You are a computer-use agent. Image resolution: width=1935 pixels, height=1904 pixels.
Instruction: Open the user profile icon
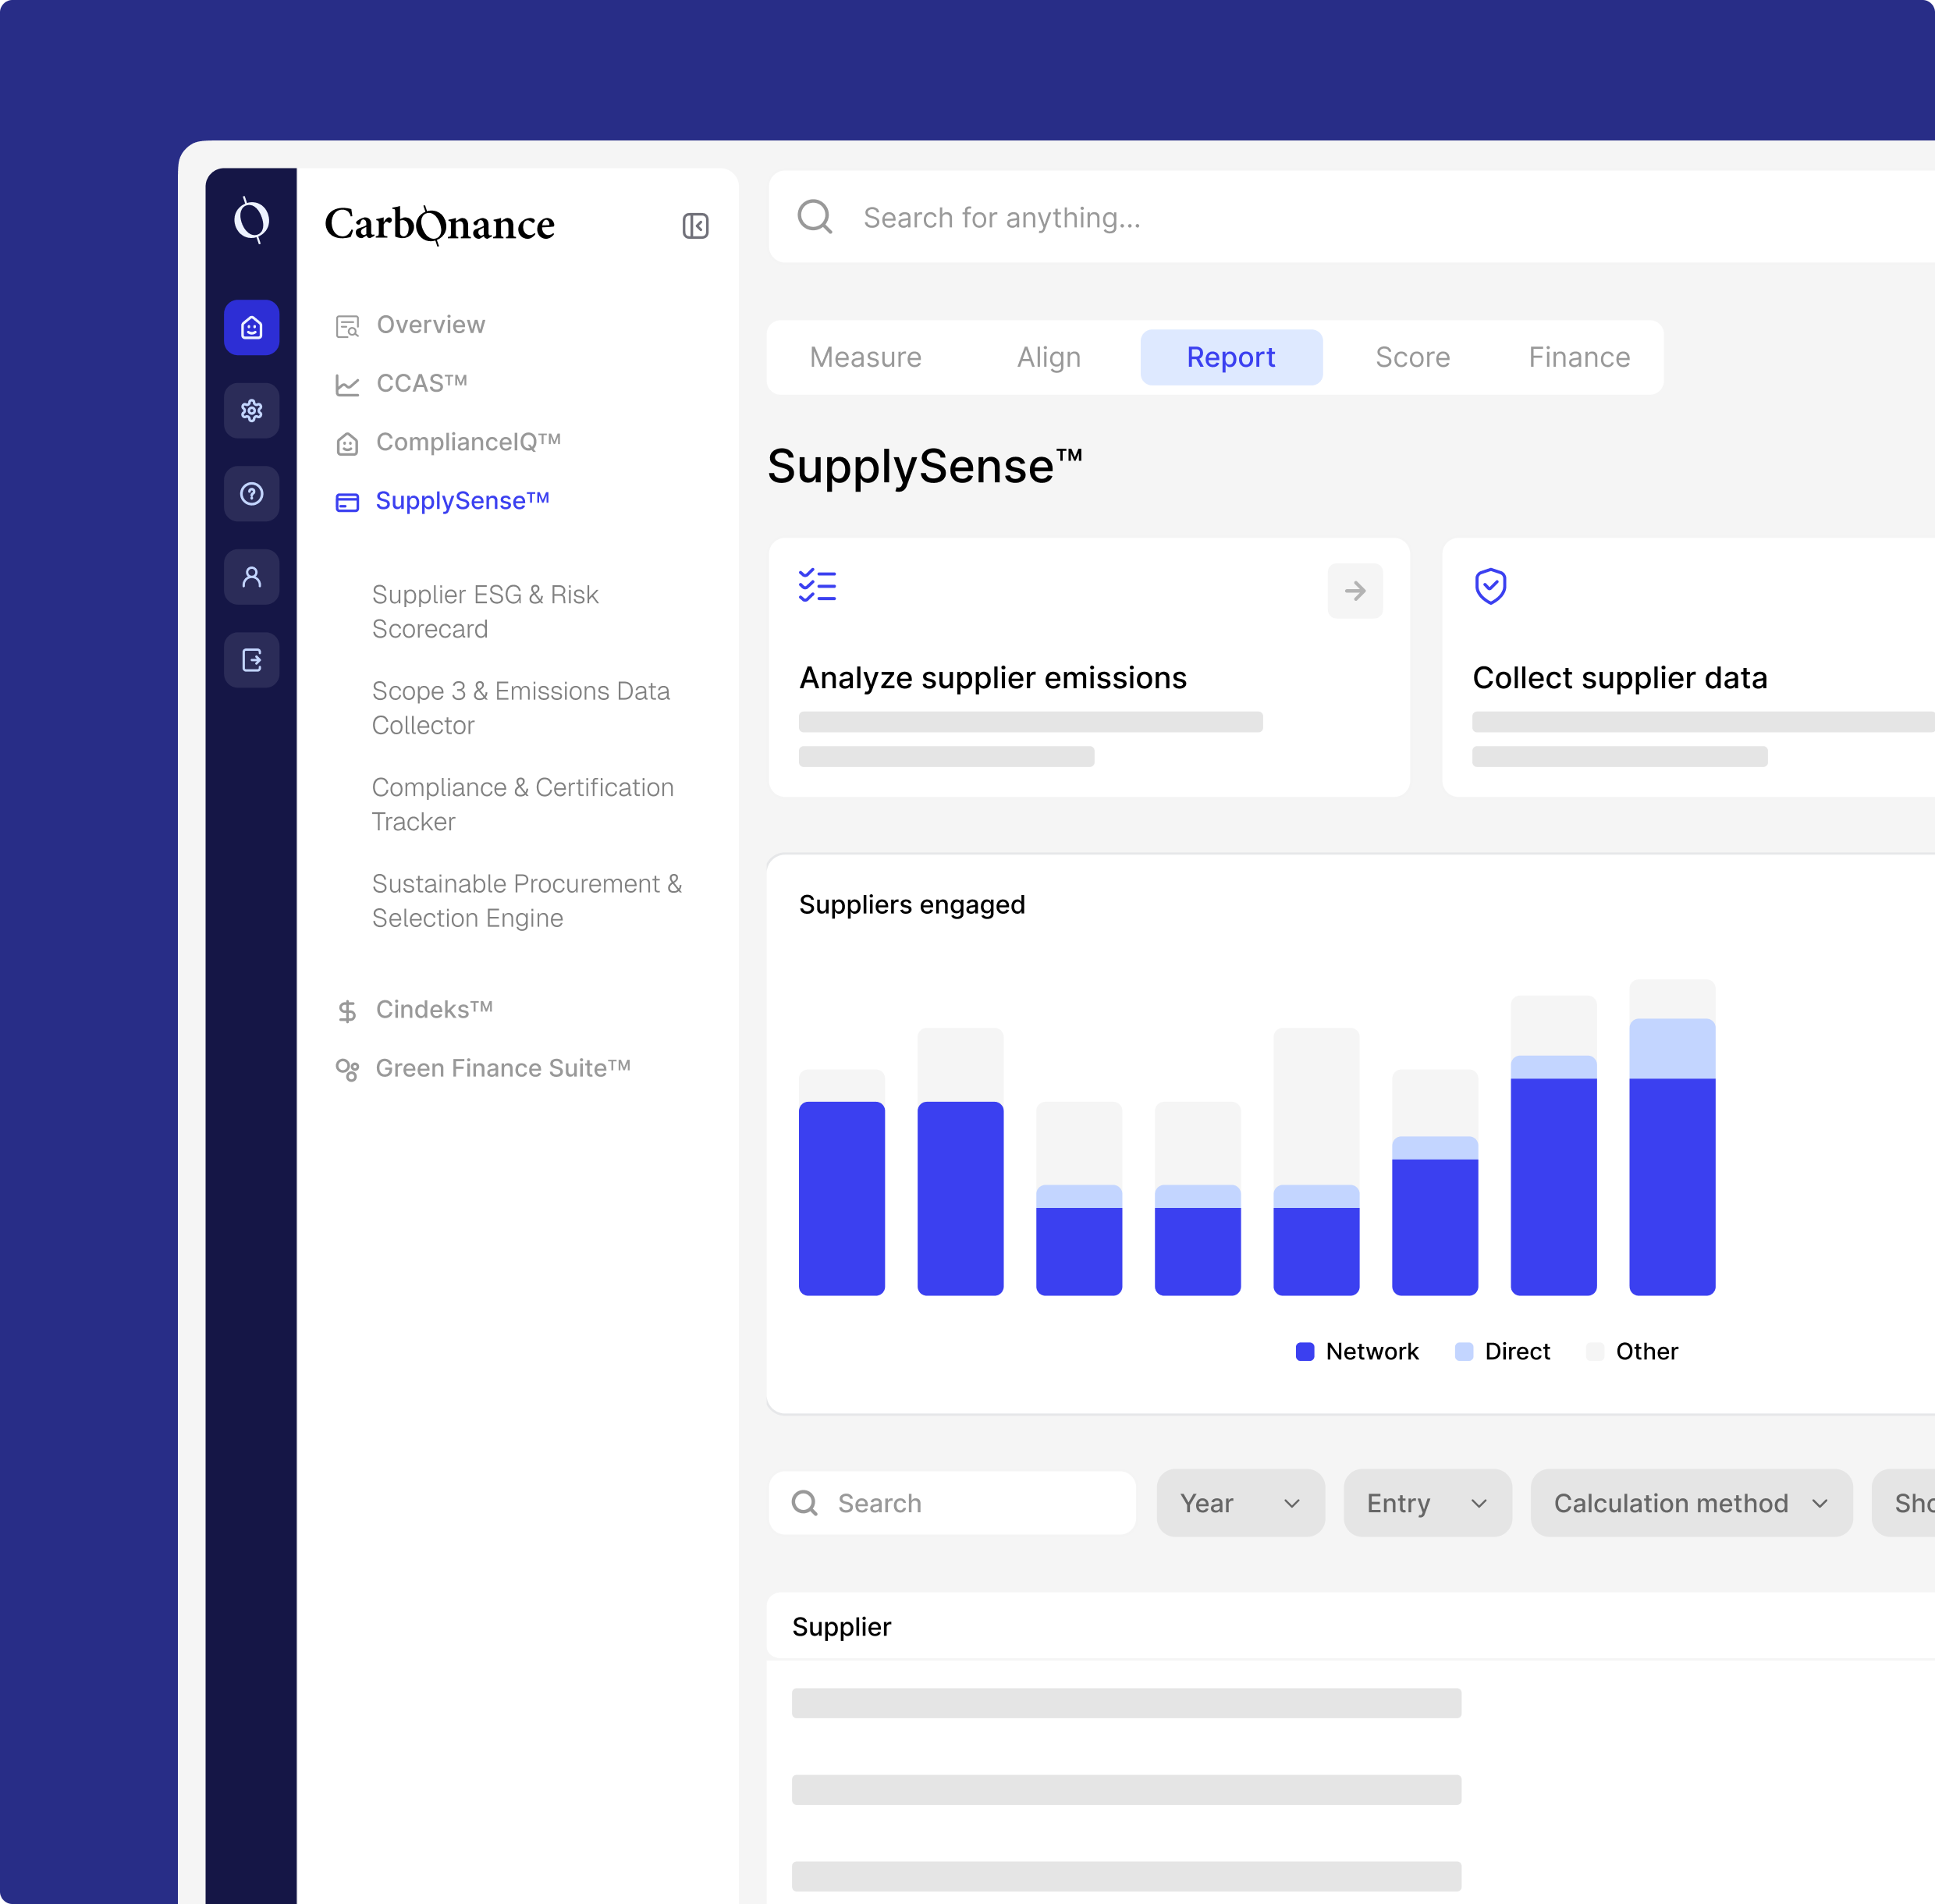coord(251,577)
